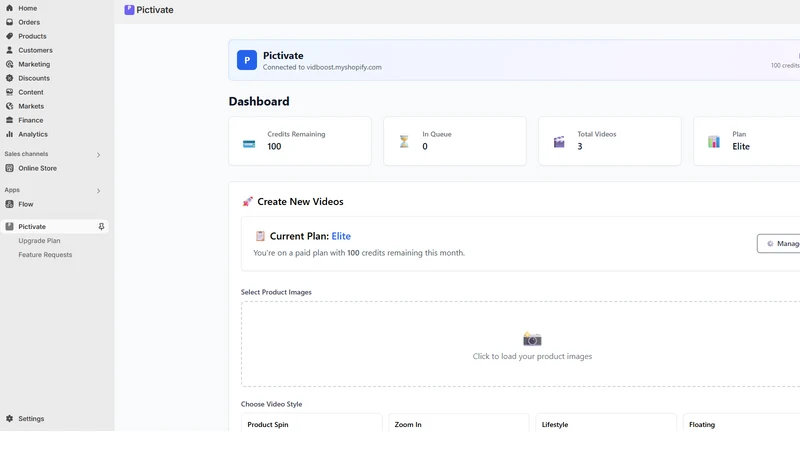Viewport: 800px width, 450px height.
Task: Open Home in the sidebar
Action: (x=28, y=8)
